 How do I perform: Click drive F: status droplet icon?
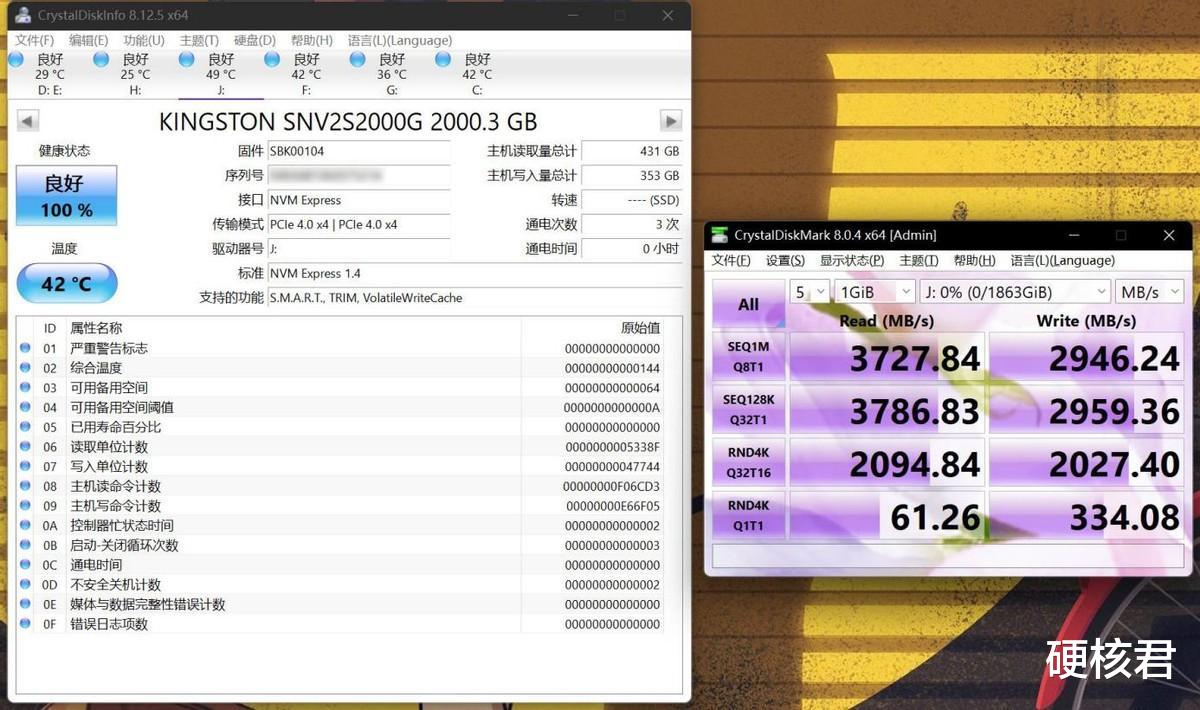click(x=272, y=60)
